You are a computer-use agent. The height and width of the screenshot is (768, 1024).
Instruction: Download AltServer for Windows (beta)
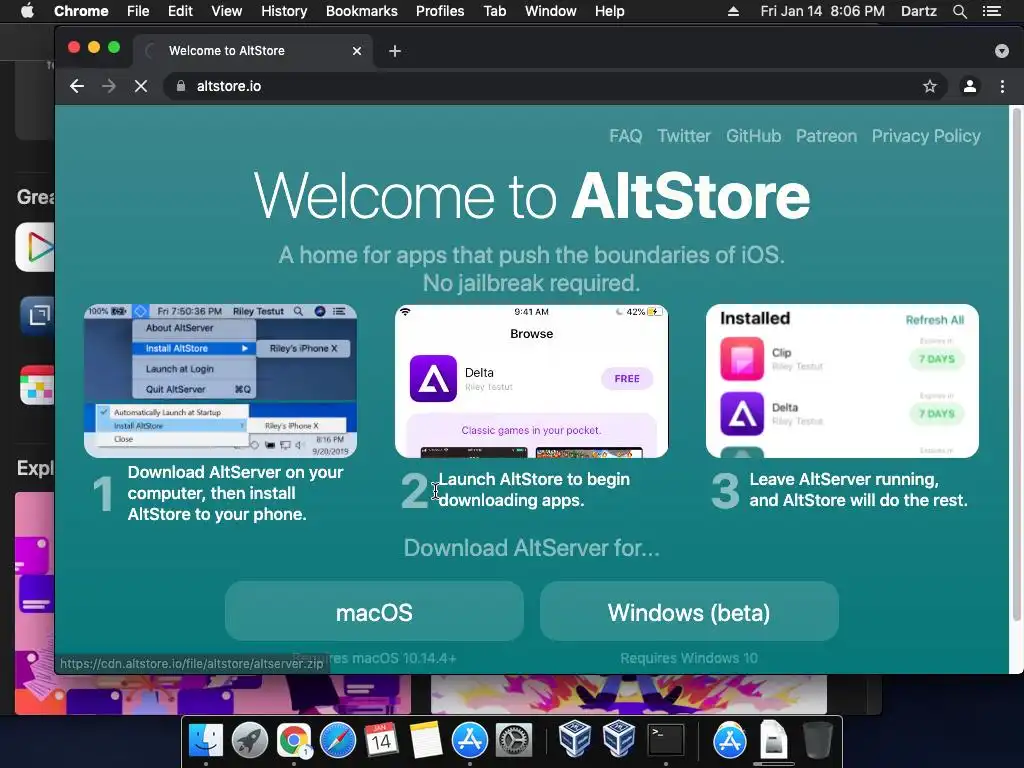[689, 611]
